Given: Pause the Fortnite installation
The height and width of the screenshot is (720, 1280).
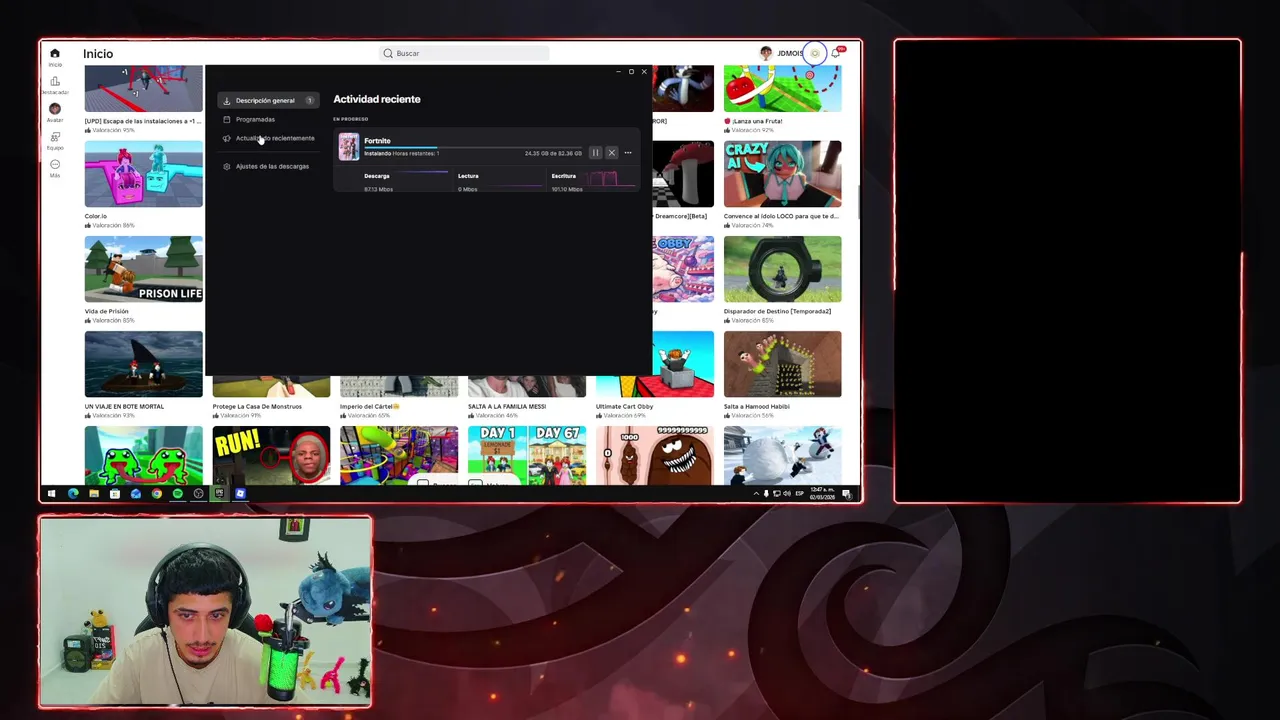Looking at the screenshot, I should [x=595, y=152].
